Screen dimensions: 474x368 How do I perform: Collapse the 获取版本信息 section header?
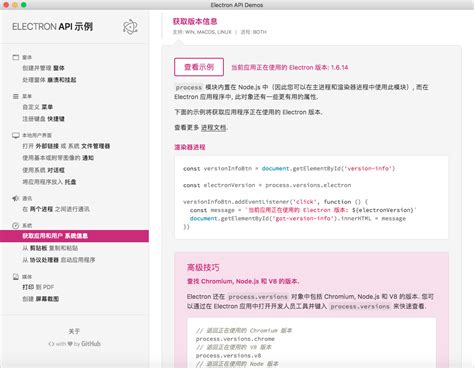(195, 21)
